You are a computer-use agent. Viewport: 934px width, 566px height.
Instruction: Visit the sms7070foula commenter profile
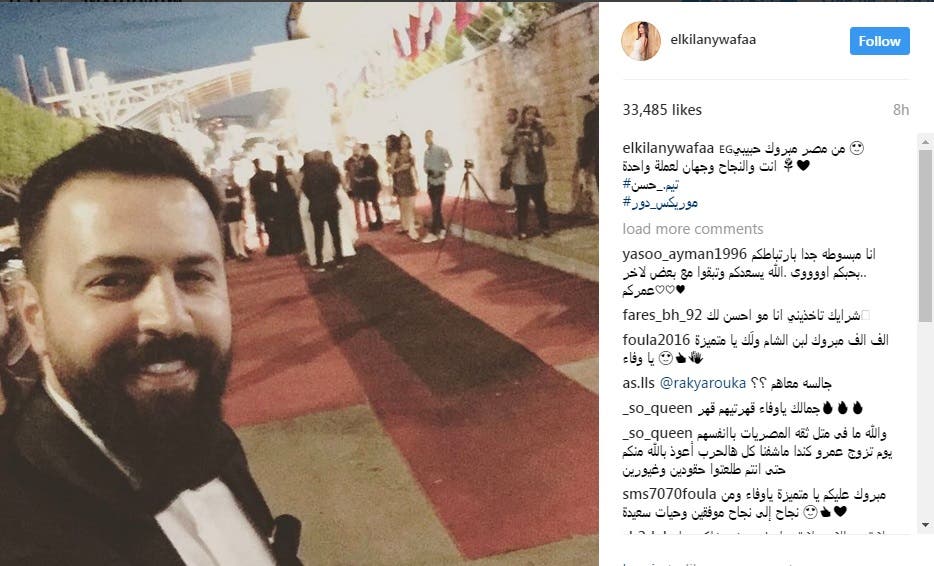[x=670, y=494]
